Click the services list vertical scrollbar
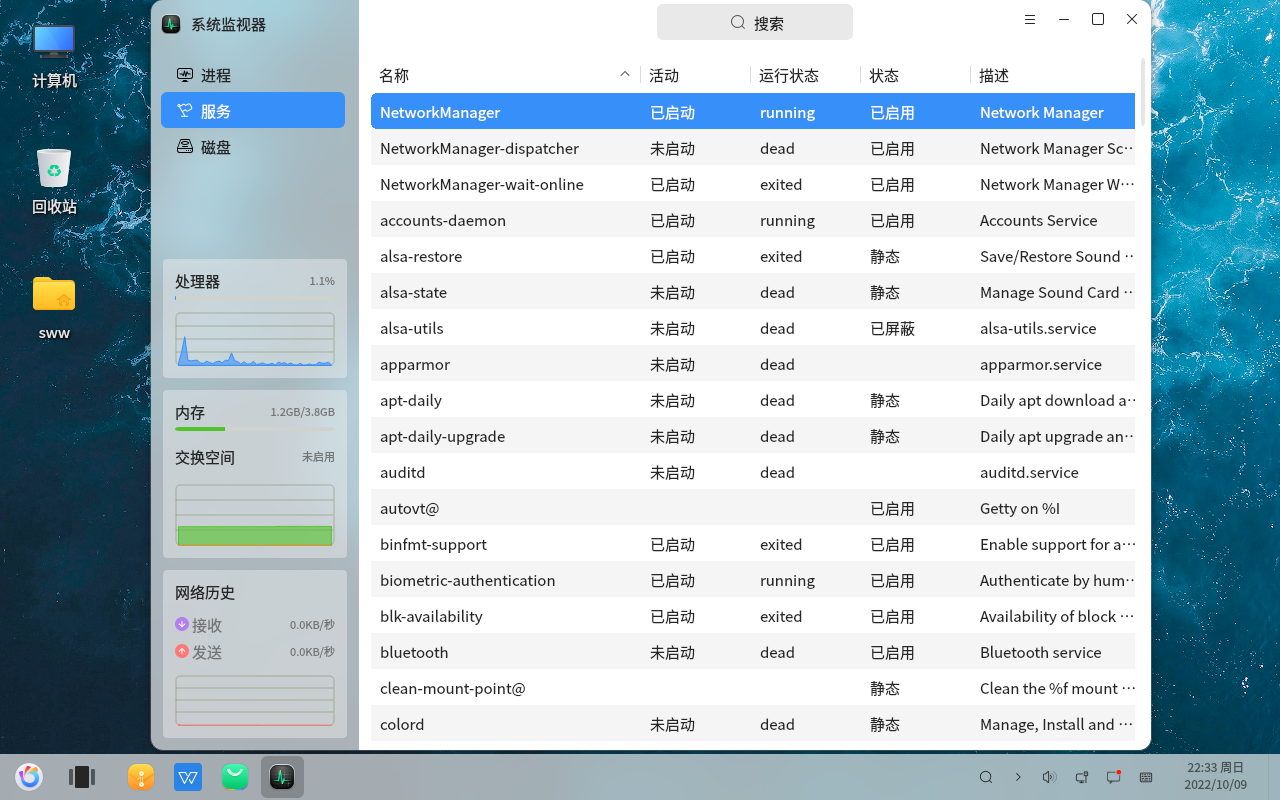Viewport: 1280px width, 800px height. click(1143, 92)
